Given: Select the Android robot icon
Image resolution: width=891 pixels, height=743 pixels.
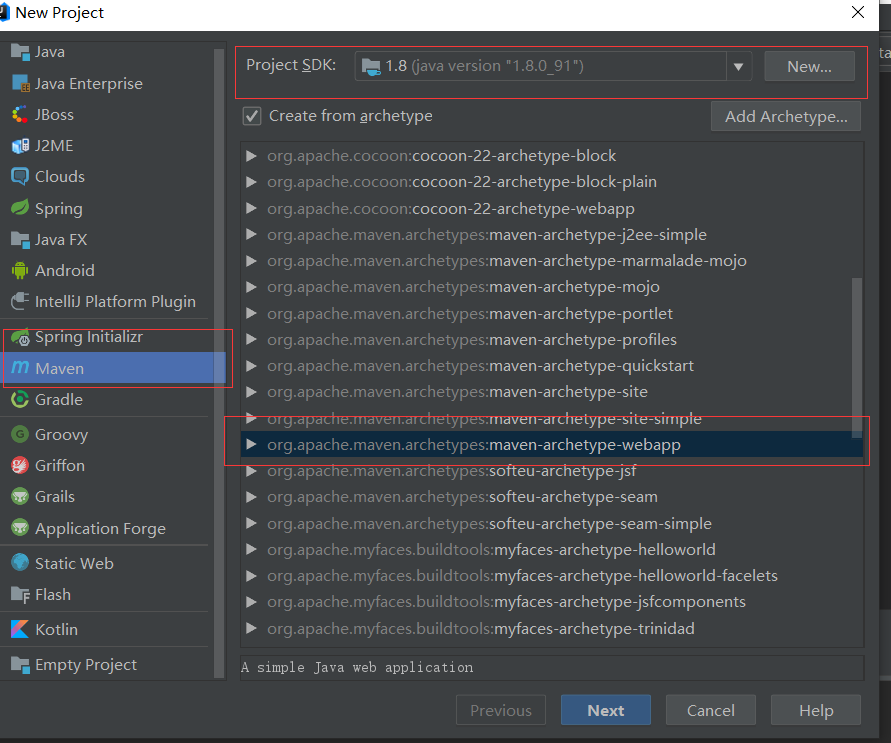Looking at the screenshot, I should [x=19, y=270].
